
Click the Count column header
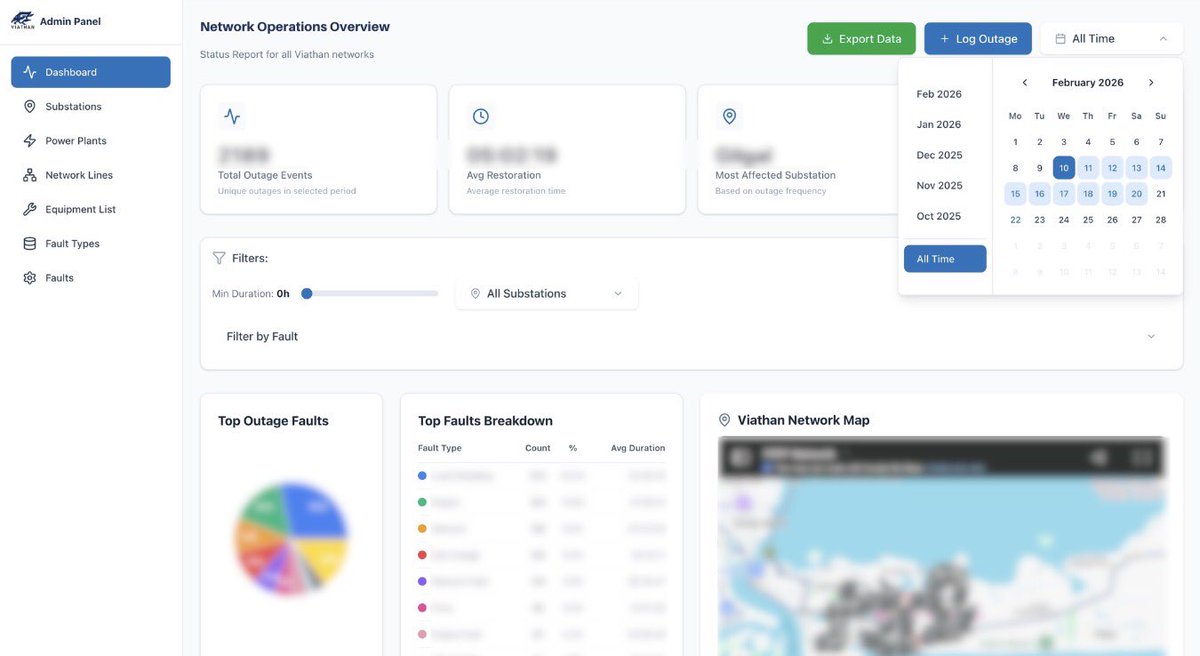[x=538, y=448]
